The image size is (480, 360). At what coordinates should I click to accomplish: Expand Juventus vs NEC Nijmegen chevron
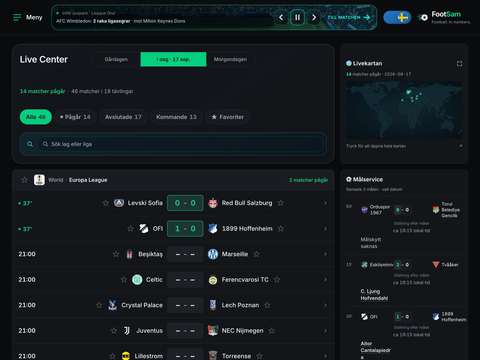[325, 331]
